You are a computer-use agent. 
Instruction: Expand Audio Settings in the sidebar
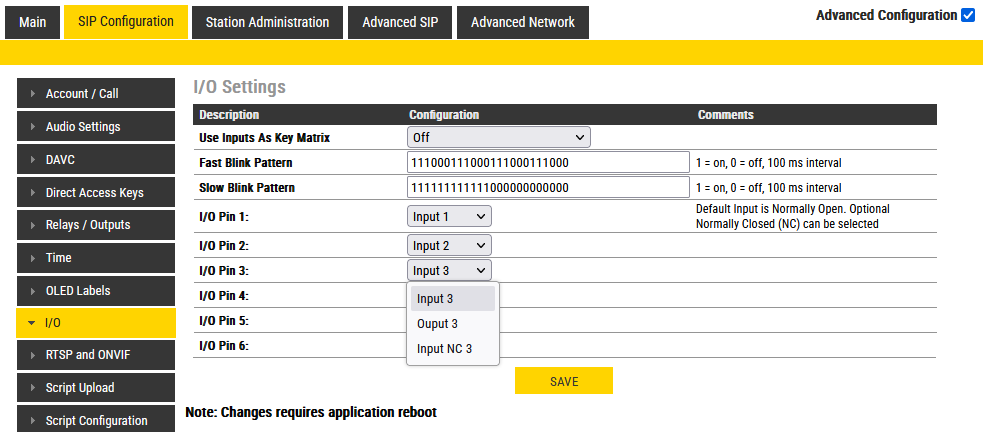click(x=96, y=127)
